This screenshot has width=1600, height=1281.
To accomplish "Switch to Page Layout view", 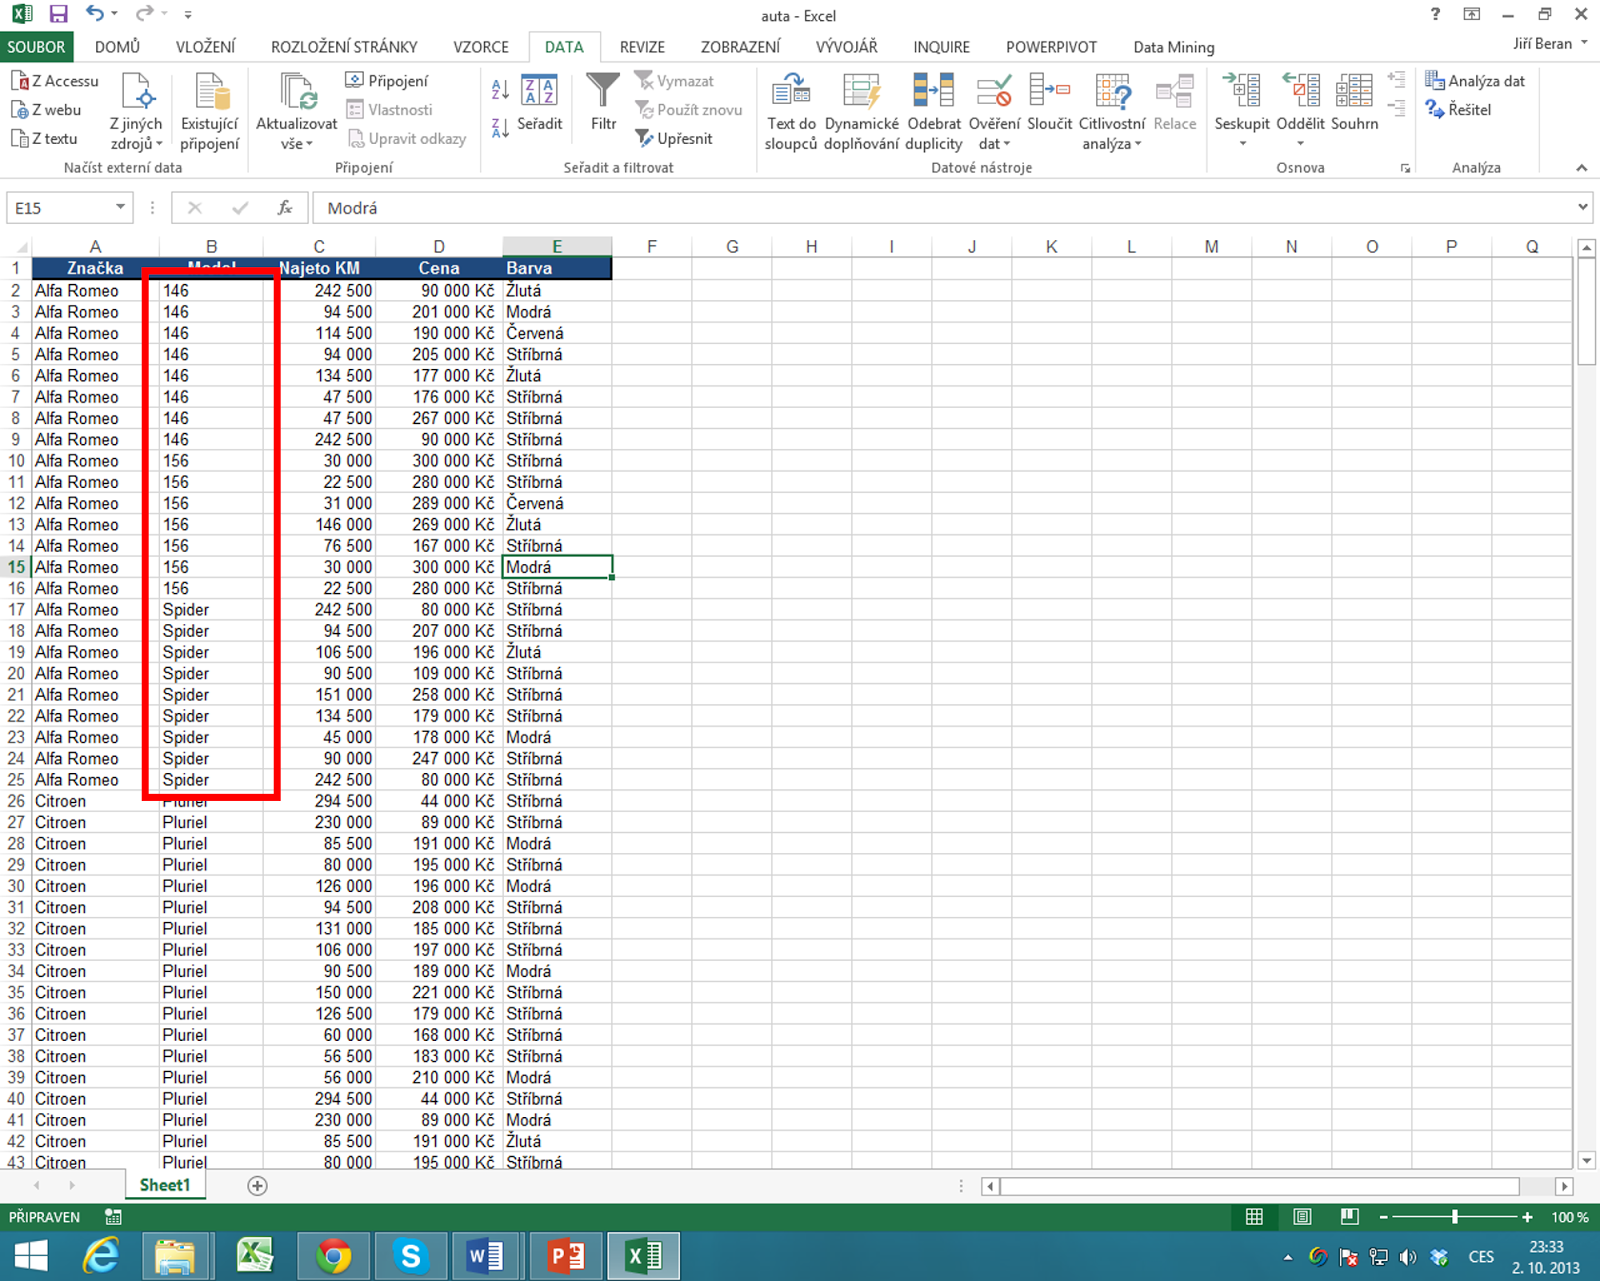I will (1302, 1217).
